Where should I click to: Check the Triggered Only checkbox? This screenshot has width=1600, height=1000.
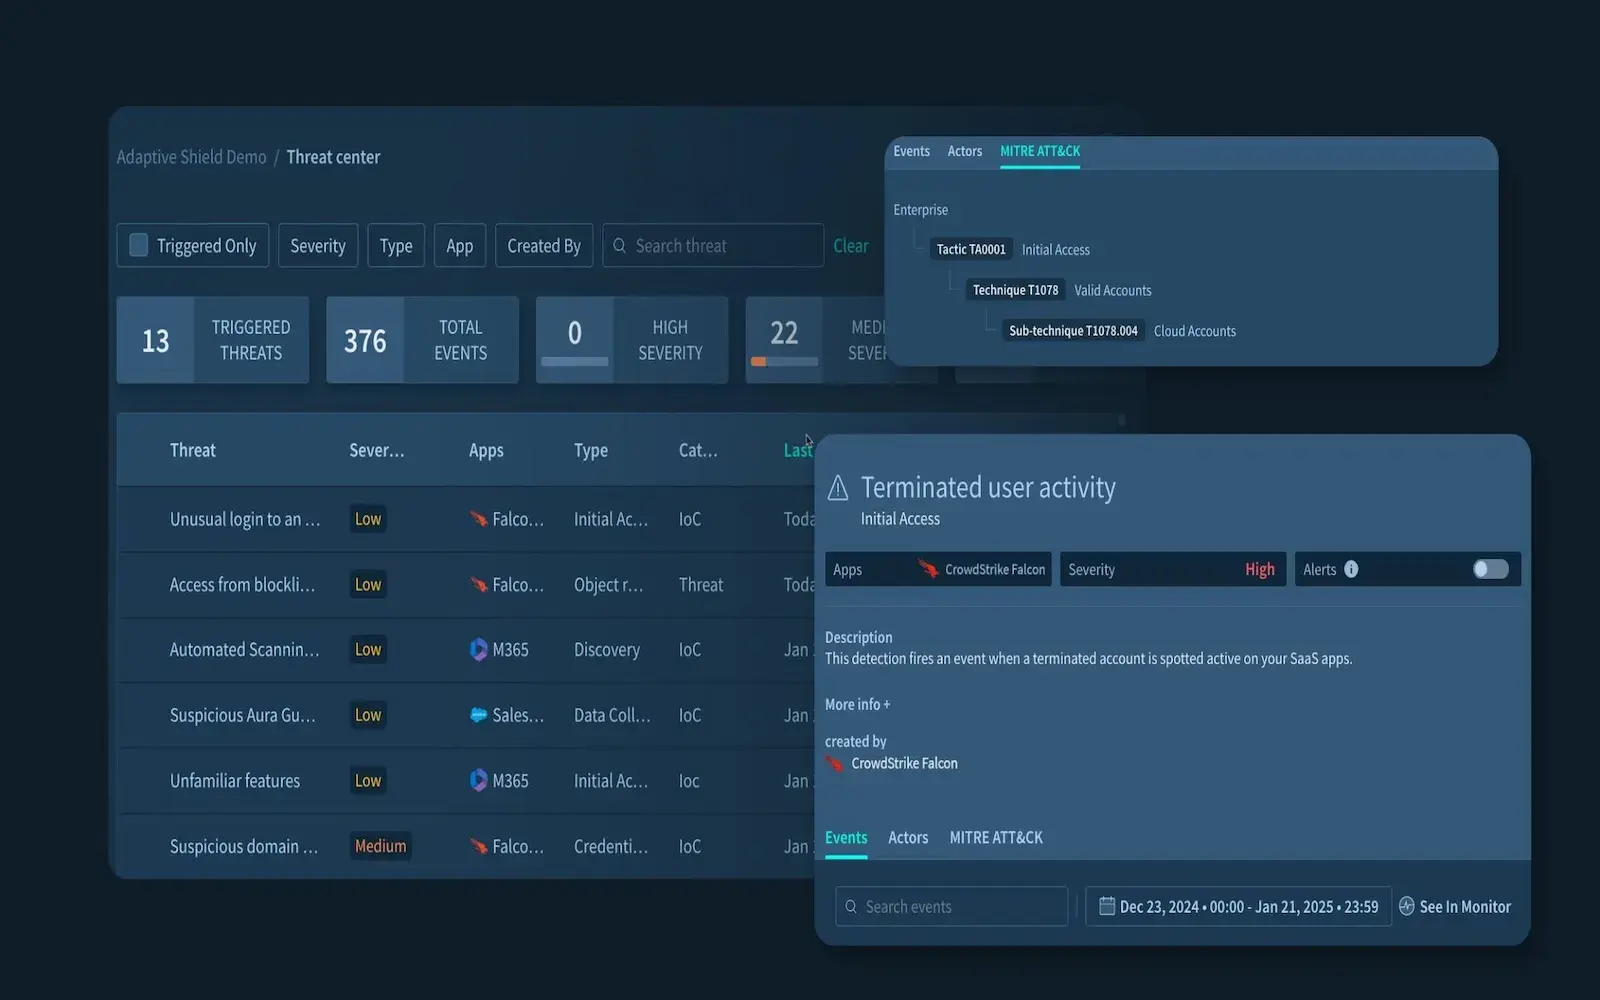139,245
